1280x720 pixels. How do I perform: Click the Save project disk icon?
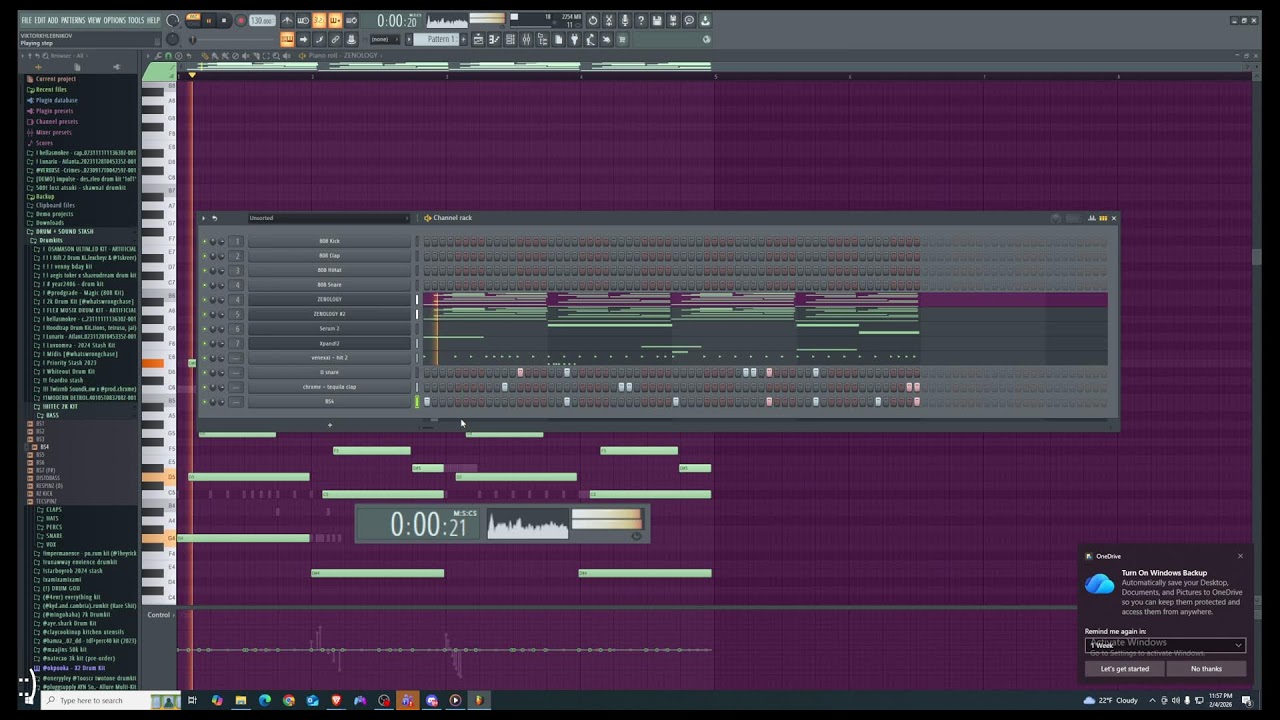[657, 20]
